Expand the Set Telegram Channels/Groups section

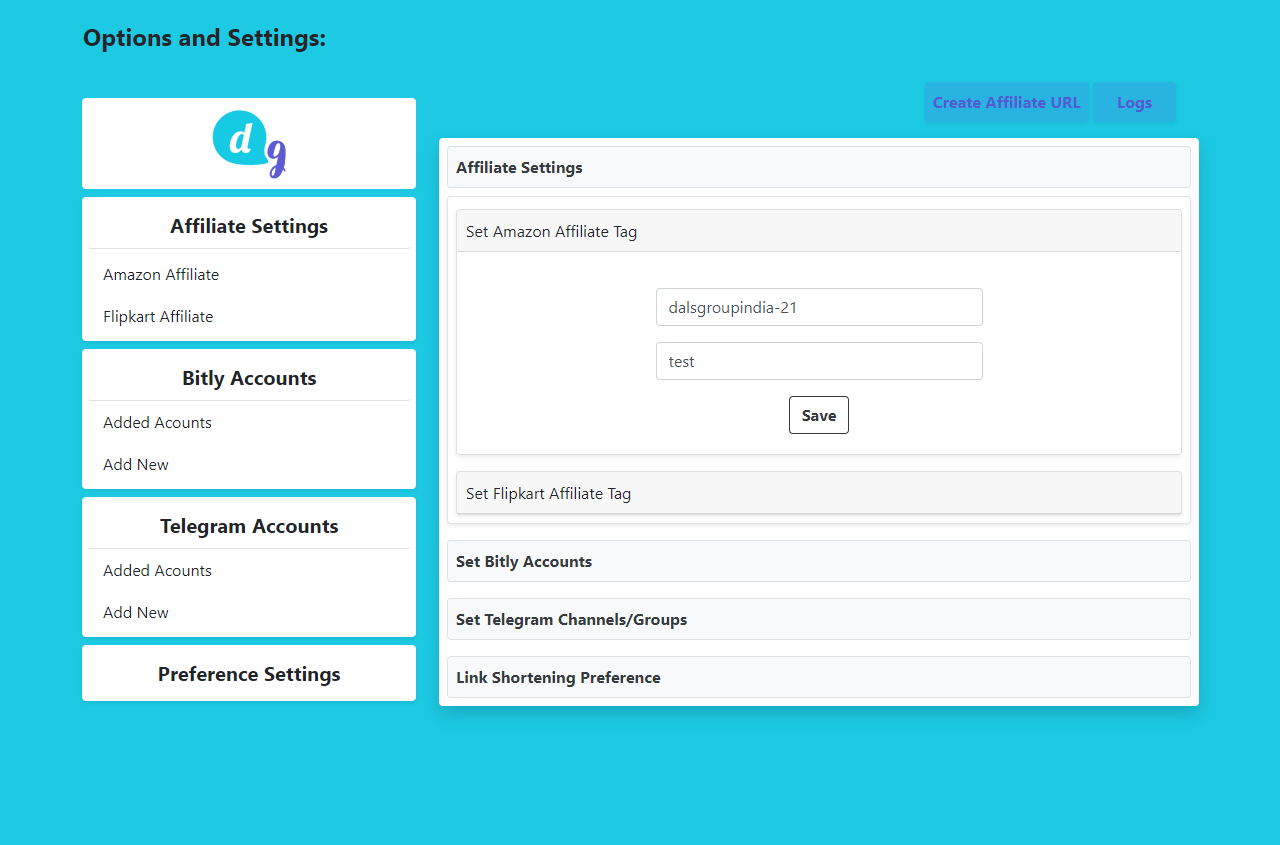pos(818,619)
